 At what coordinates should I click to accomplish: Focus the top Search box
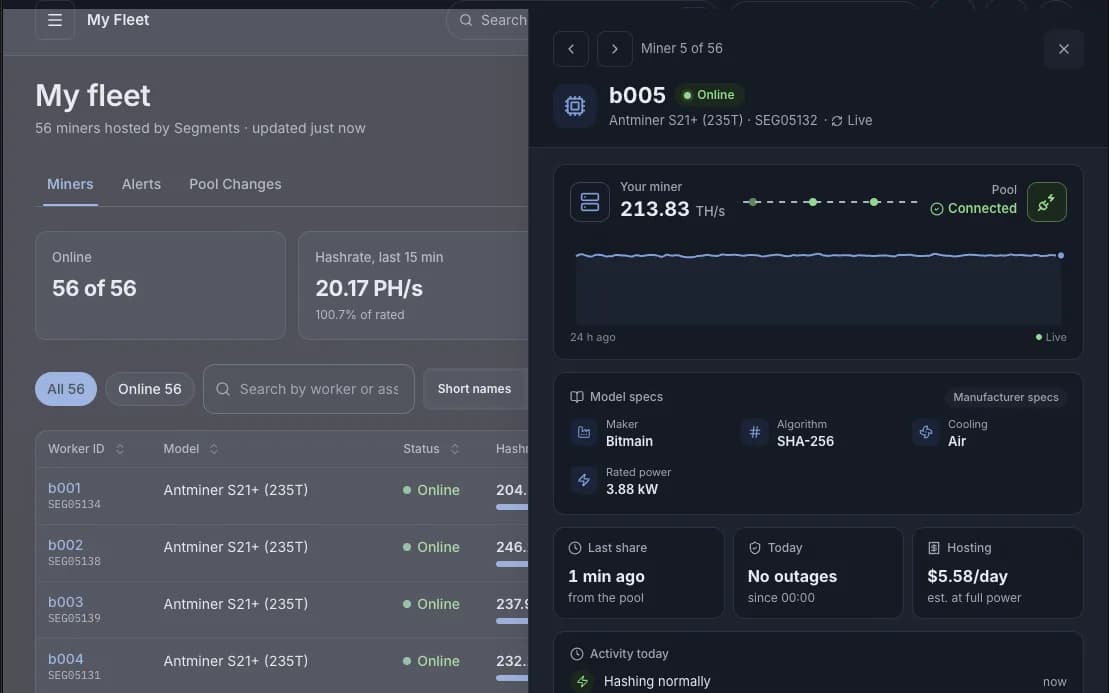click(x=488, y=20)
